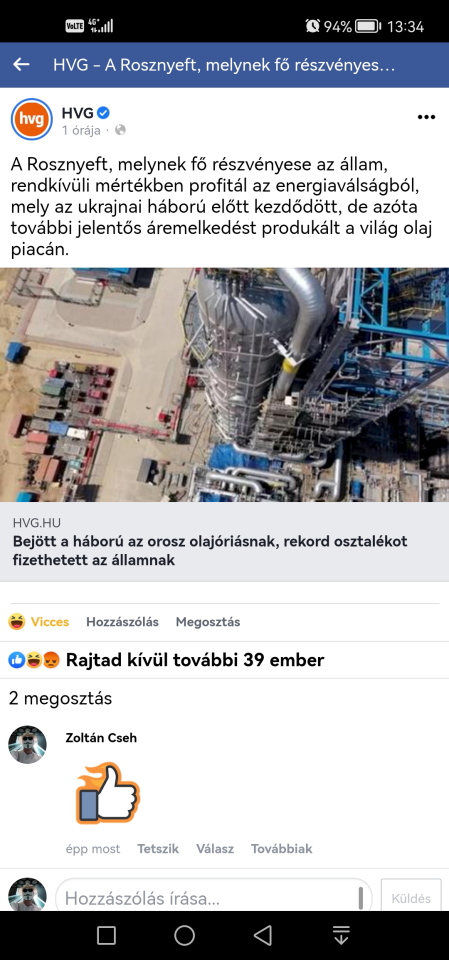View the 2 megosztás shares
This screenshot has width=449, height=960.
click(x=61, y=699)
